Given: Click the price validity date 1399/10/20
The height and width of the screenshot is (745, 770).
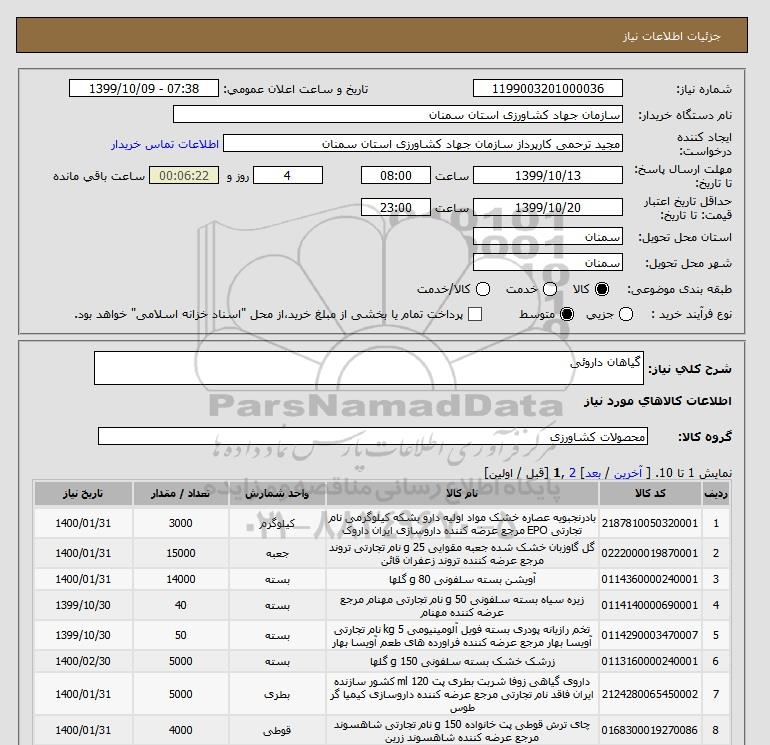Looking at the screenshot, I should point(548,207).
